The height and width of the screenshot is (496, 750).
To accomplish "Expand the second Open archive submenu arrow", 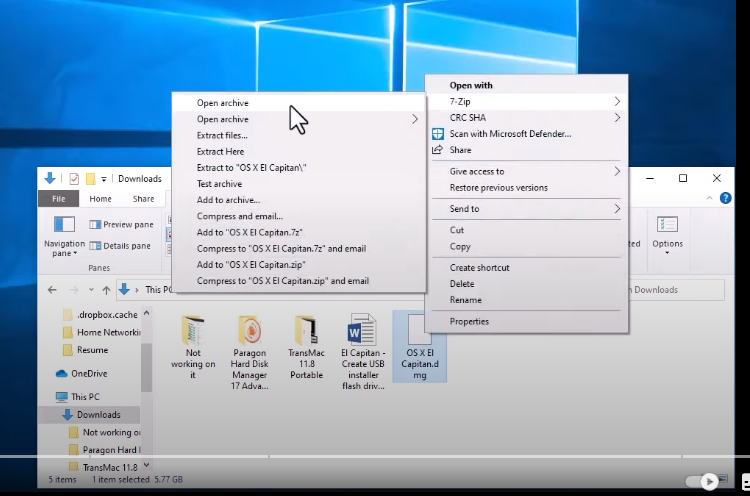I will tap(415, 119).
